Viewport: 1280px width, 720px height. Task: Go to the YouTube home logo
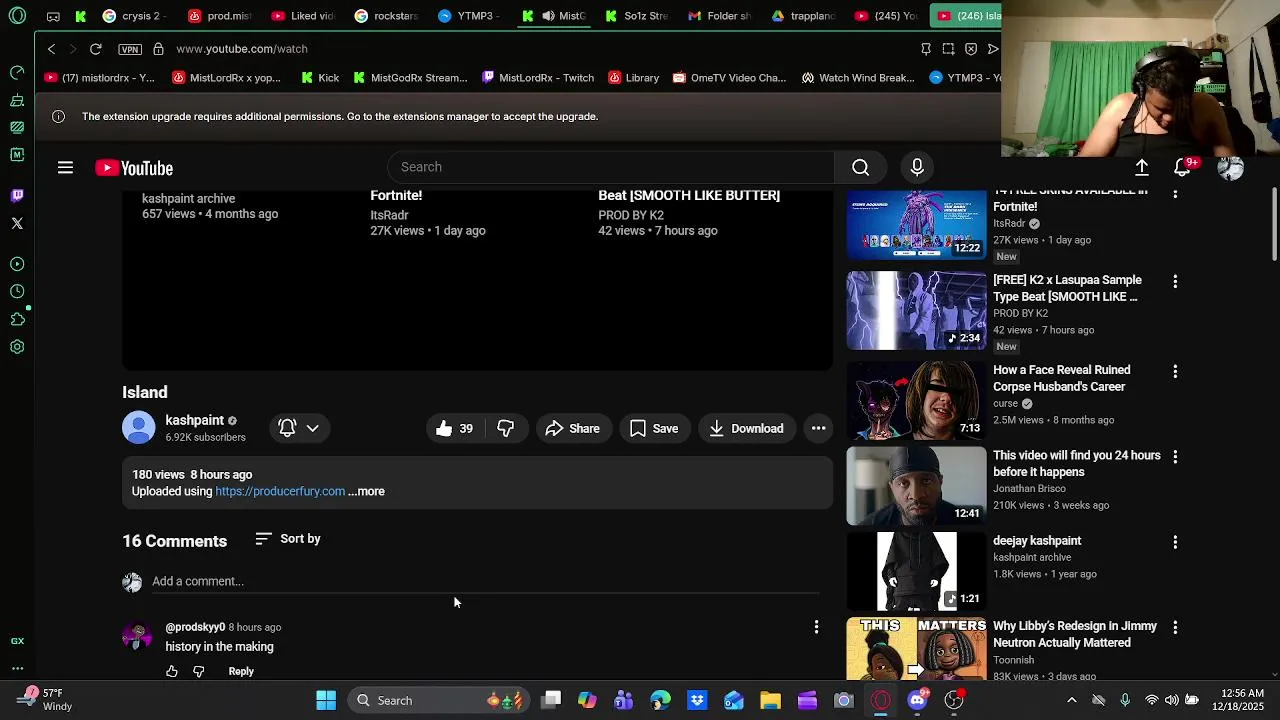[134, 168]
